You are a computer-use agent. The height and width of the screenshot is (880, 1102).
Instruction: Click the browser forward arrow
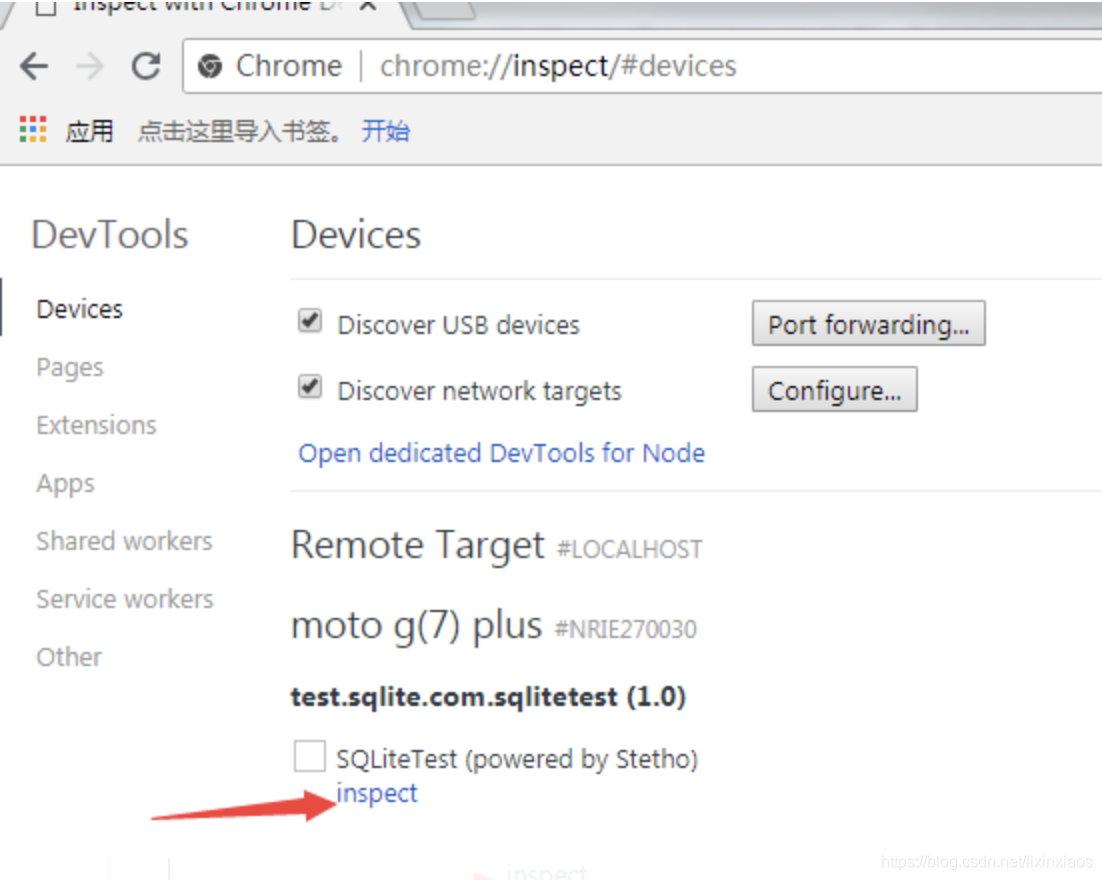click(x=90, y=67)
